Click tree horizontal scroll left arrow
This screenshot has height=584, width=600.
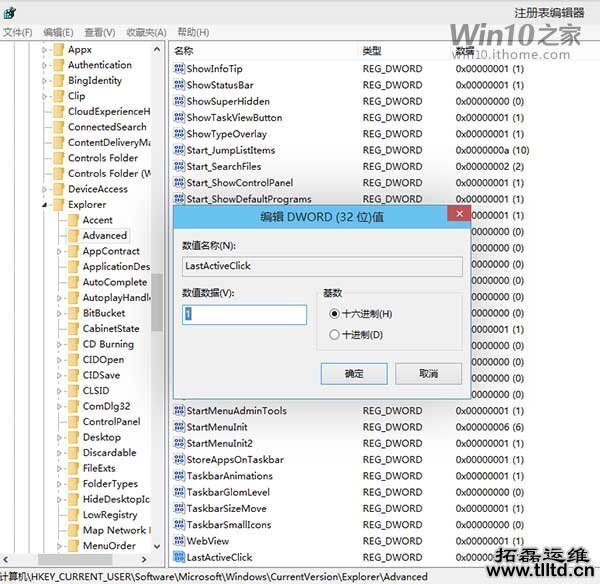point(5,560)
